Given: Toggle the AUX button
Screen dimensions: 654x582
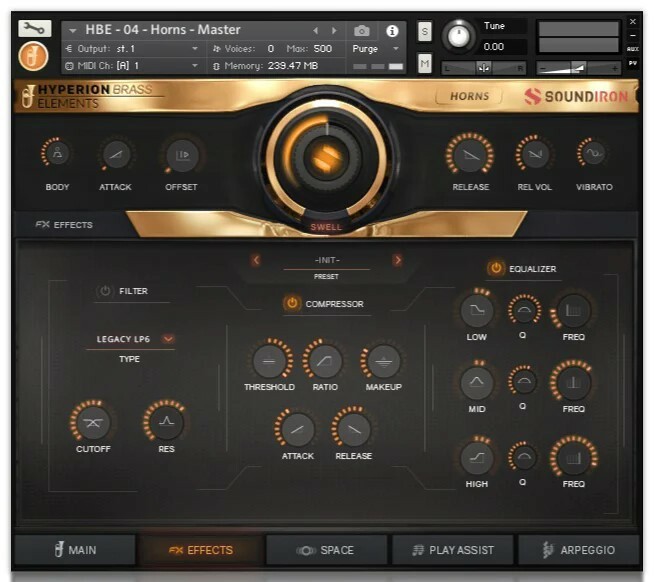Looking at the screenshot, I should coord(633,49).
